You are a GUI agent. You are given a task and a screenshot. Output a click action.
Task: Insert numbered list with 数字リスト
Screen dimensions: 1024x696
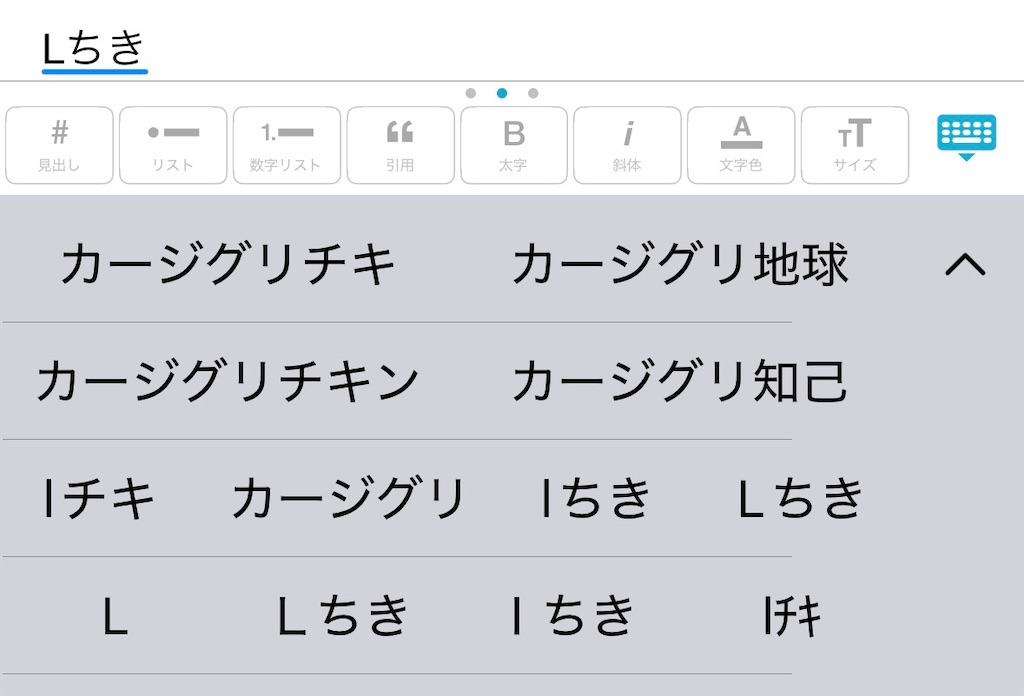click(x=287, y=145)
